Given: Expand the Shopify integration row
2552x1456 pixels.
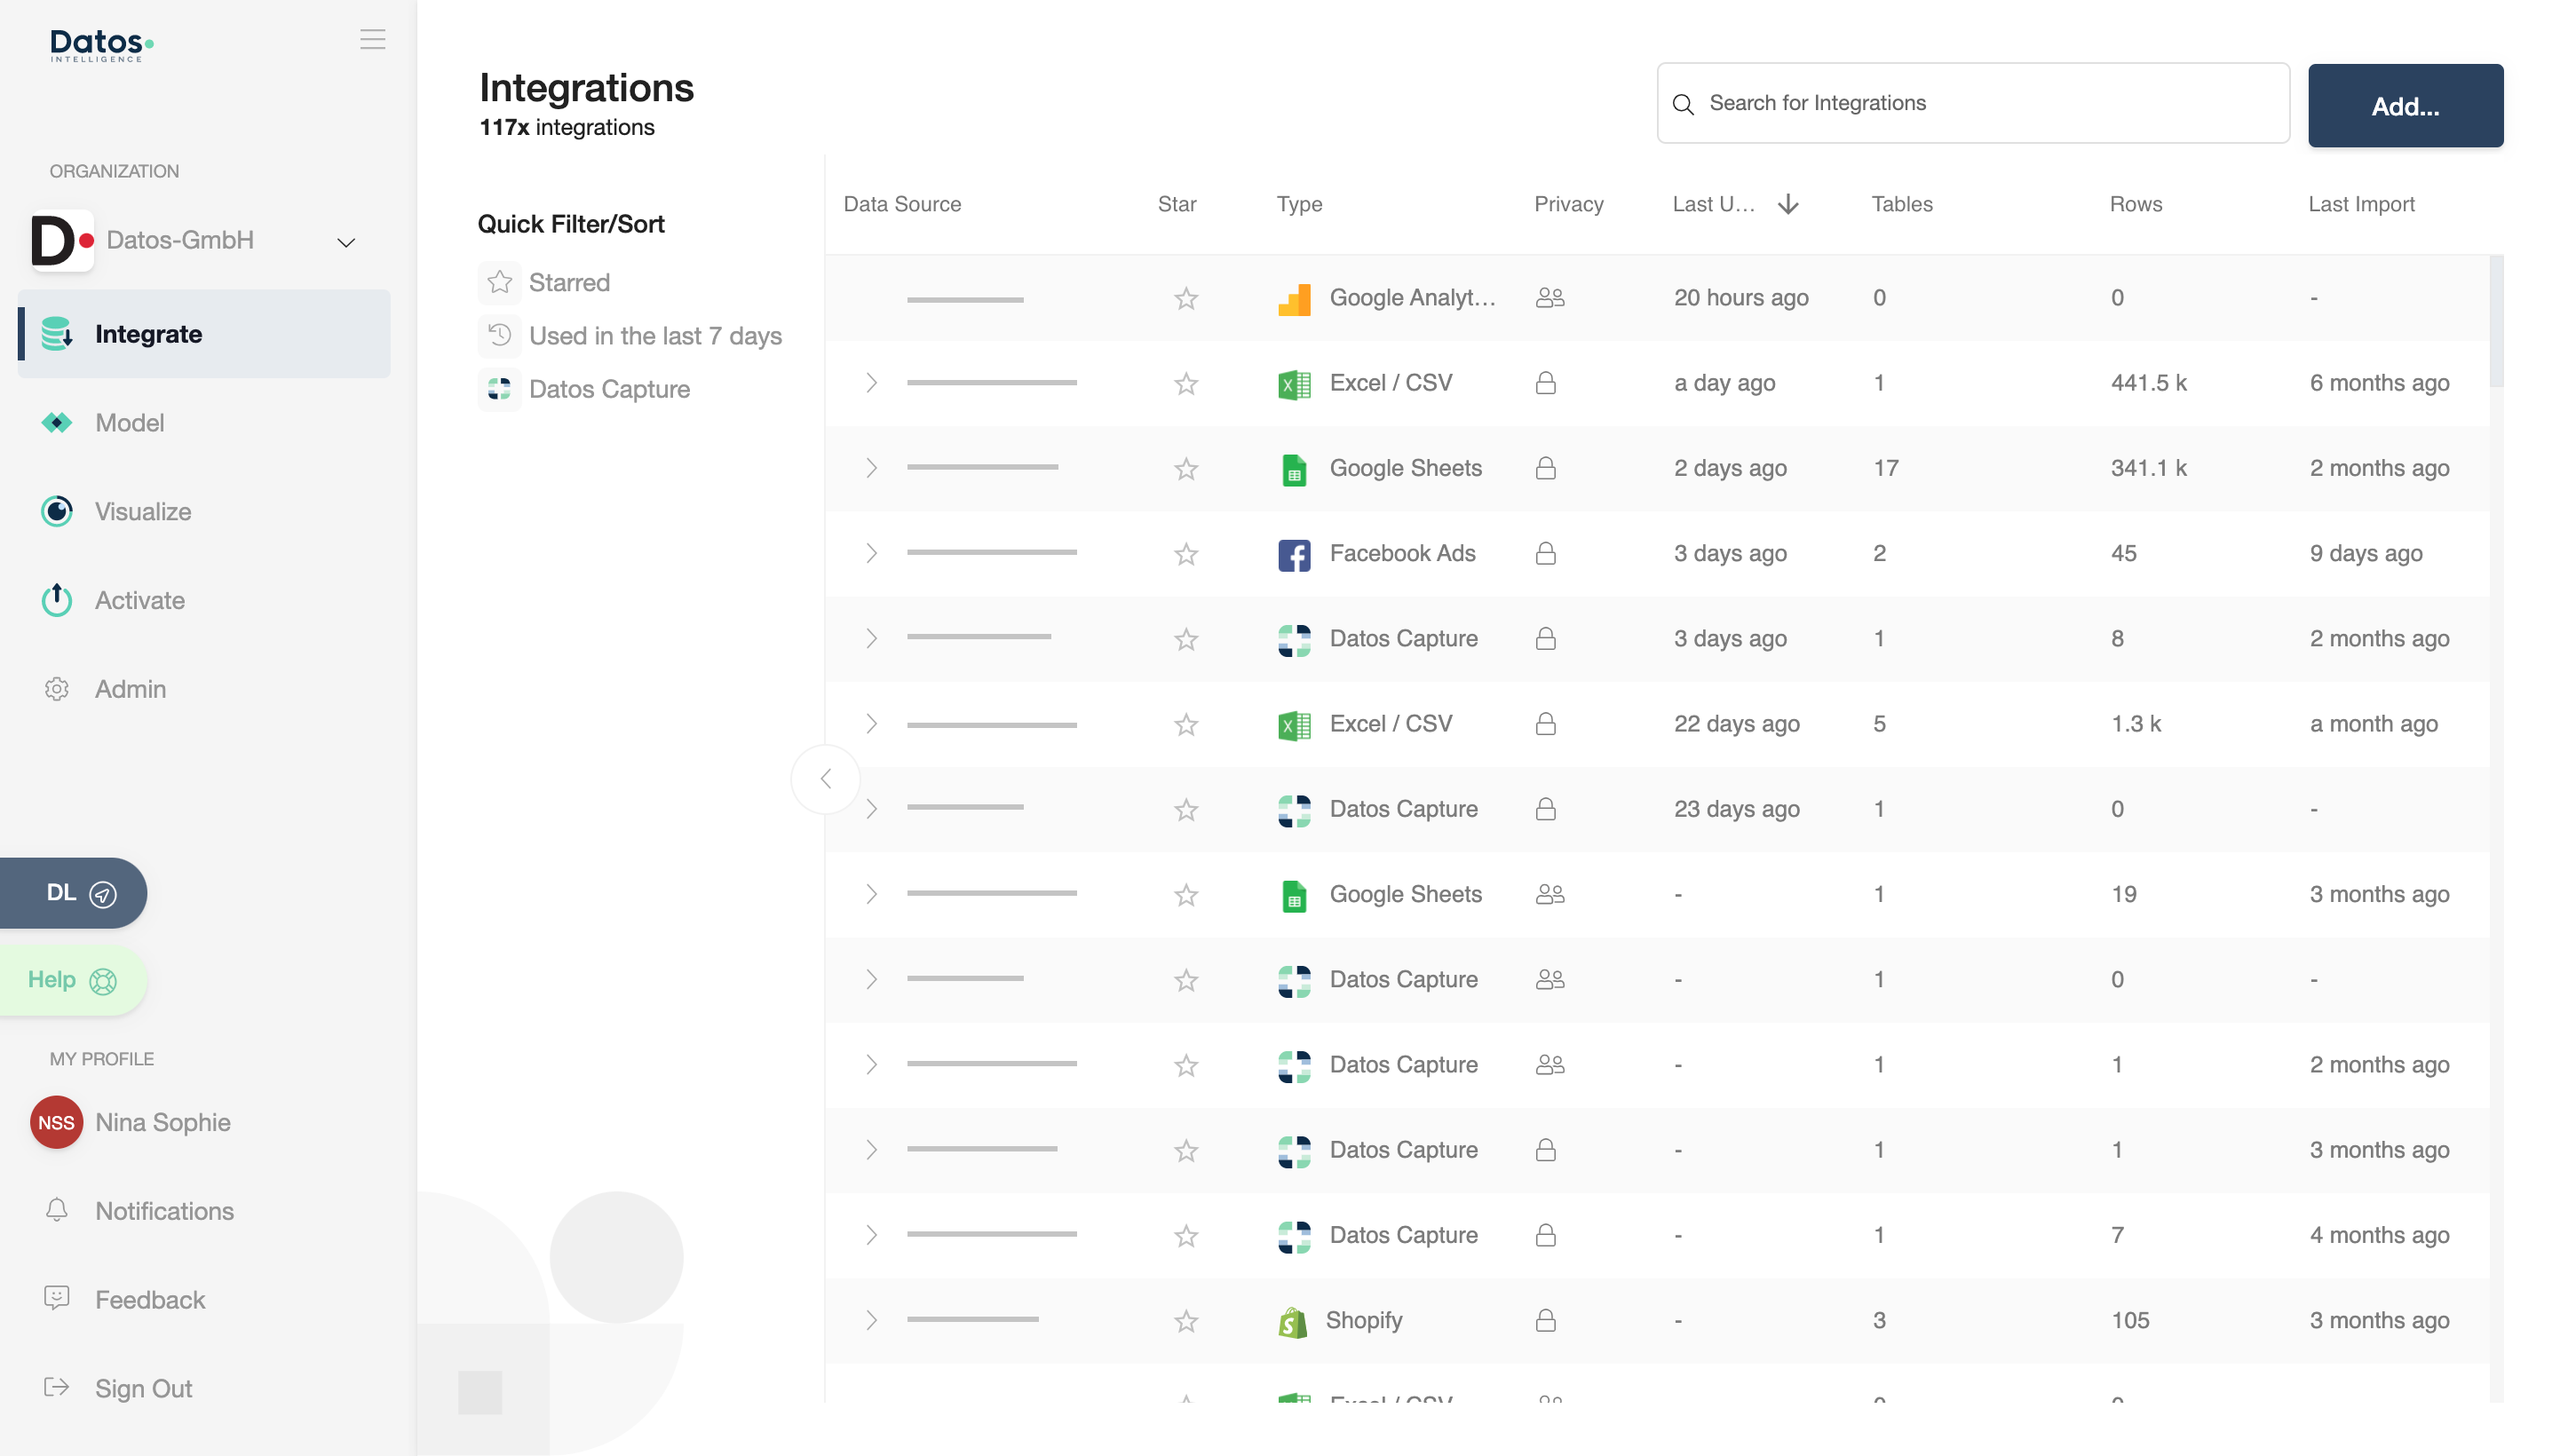Looking at the screenshot, I should coord(871,1321).
